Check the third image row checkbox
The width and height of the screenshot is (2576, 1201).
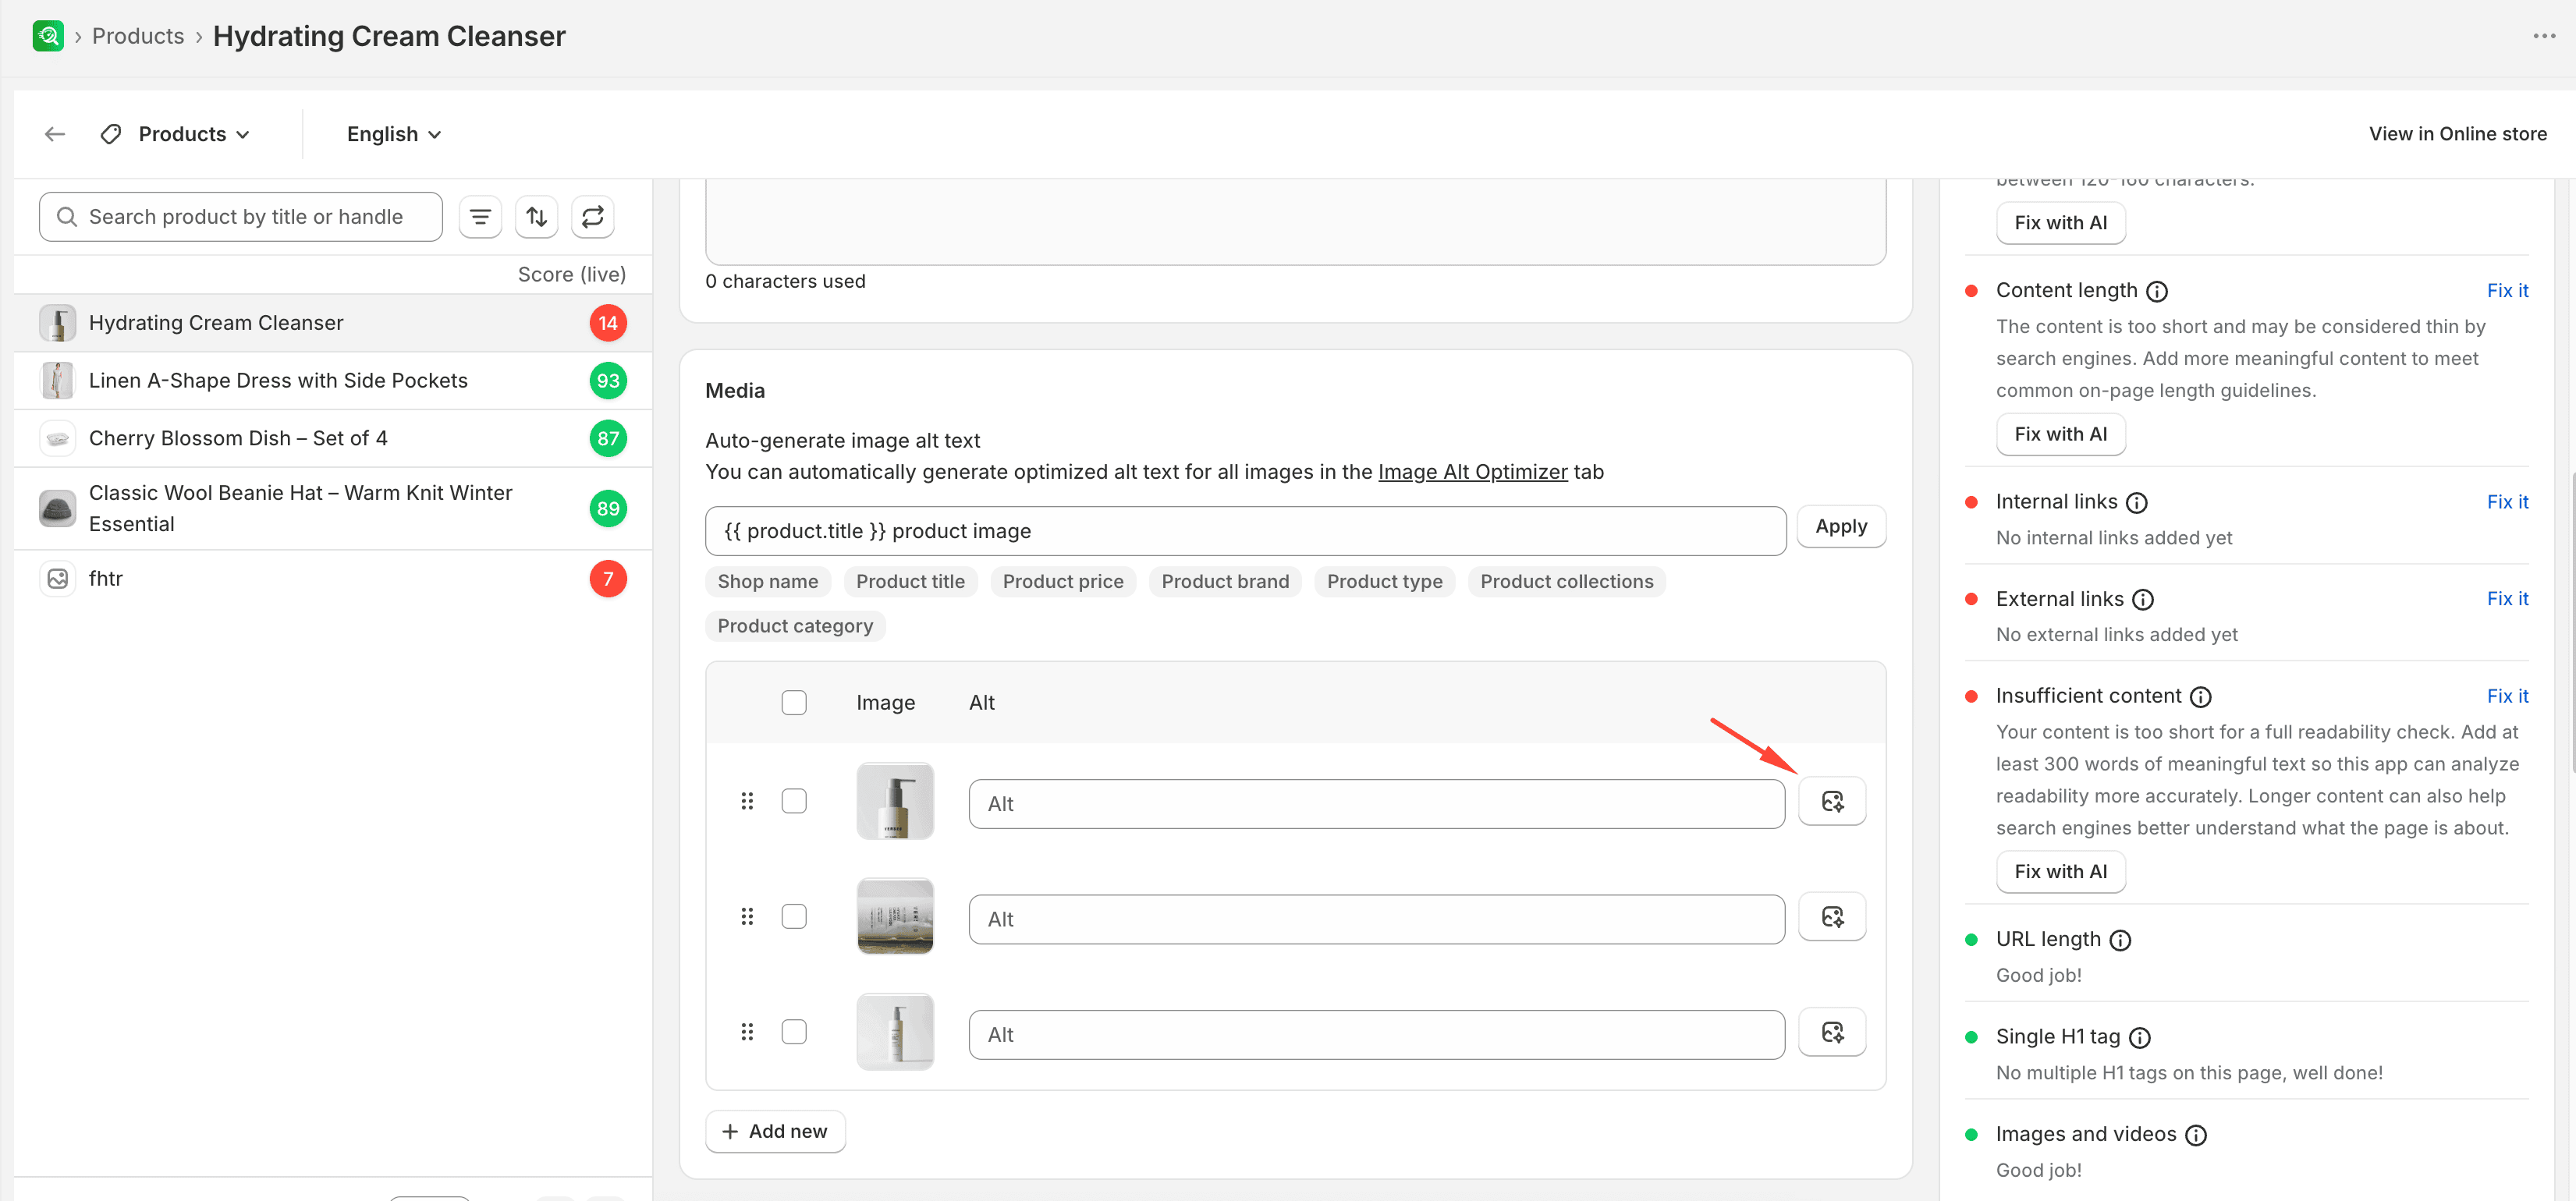[794, 1032]
